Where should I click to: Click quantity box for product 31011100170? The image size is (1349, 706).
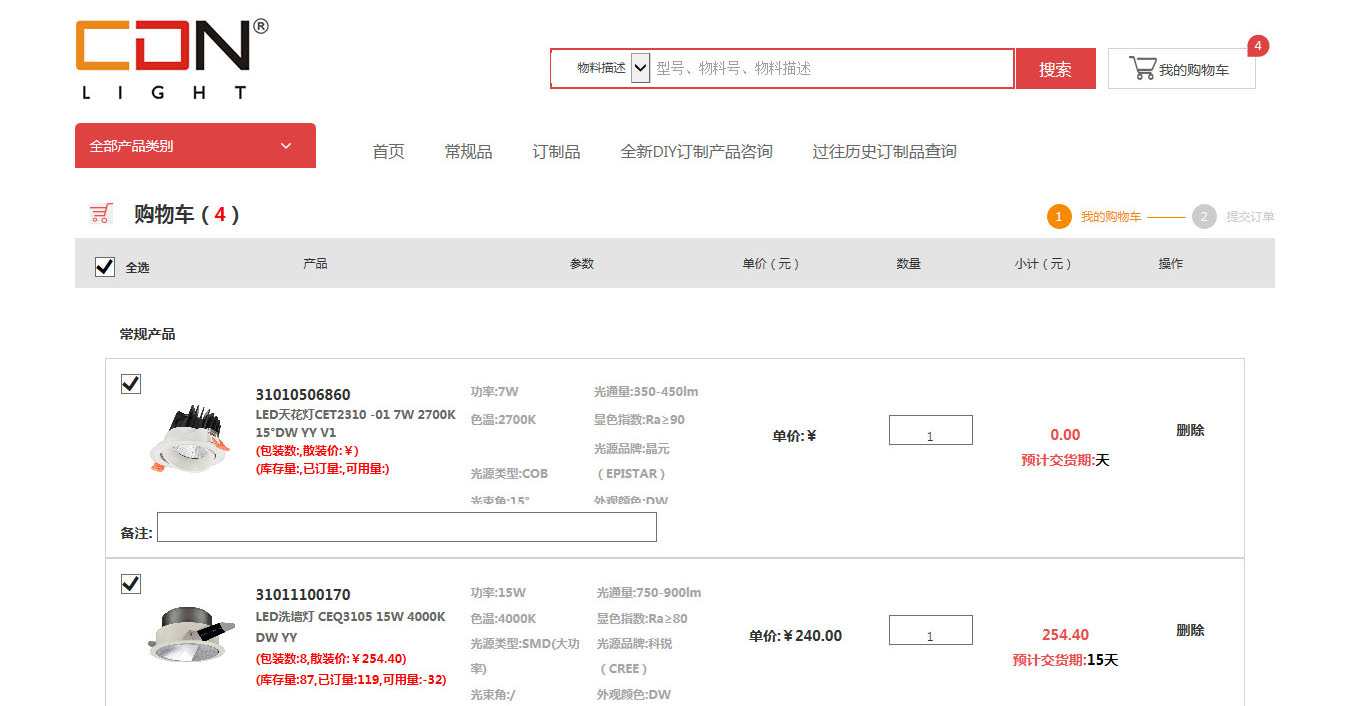click(930, 630)
